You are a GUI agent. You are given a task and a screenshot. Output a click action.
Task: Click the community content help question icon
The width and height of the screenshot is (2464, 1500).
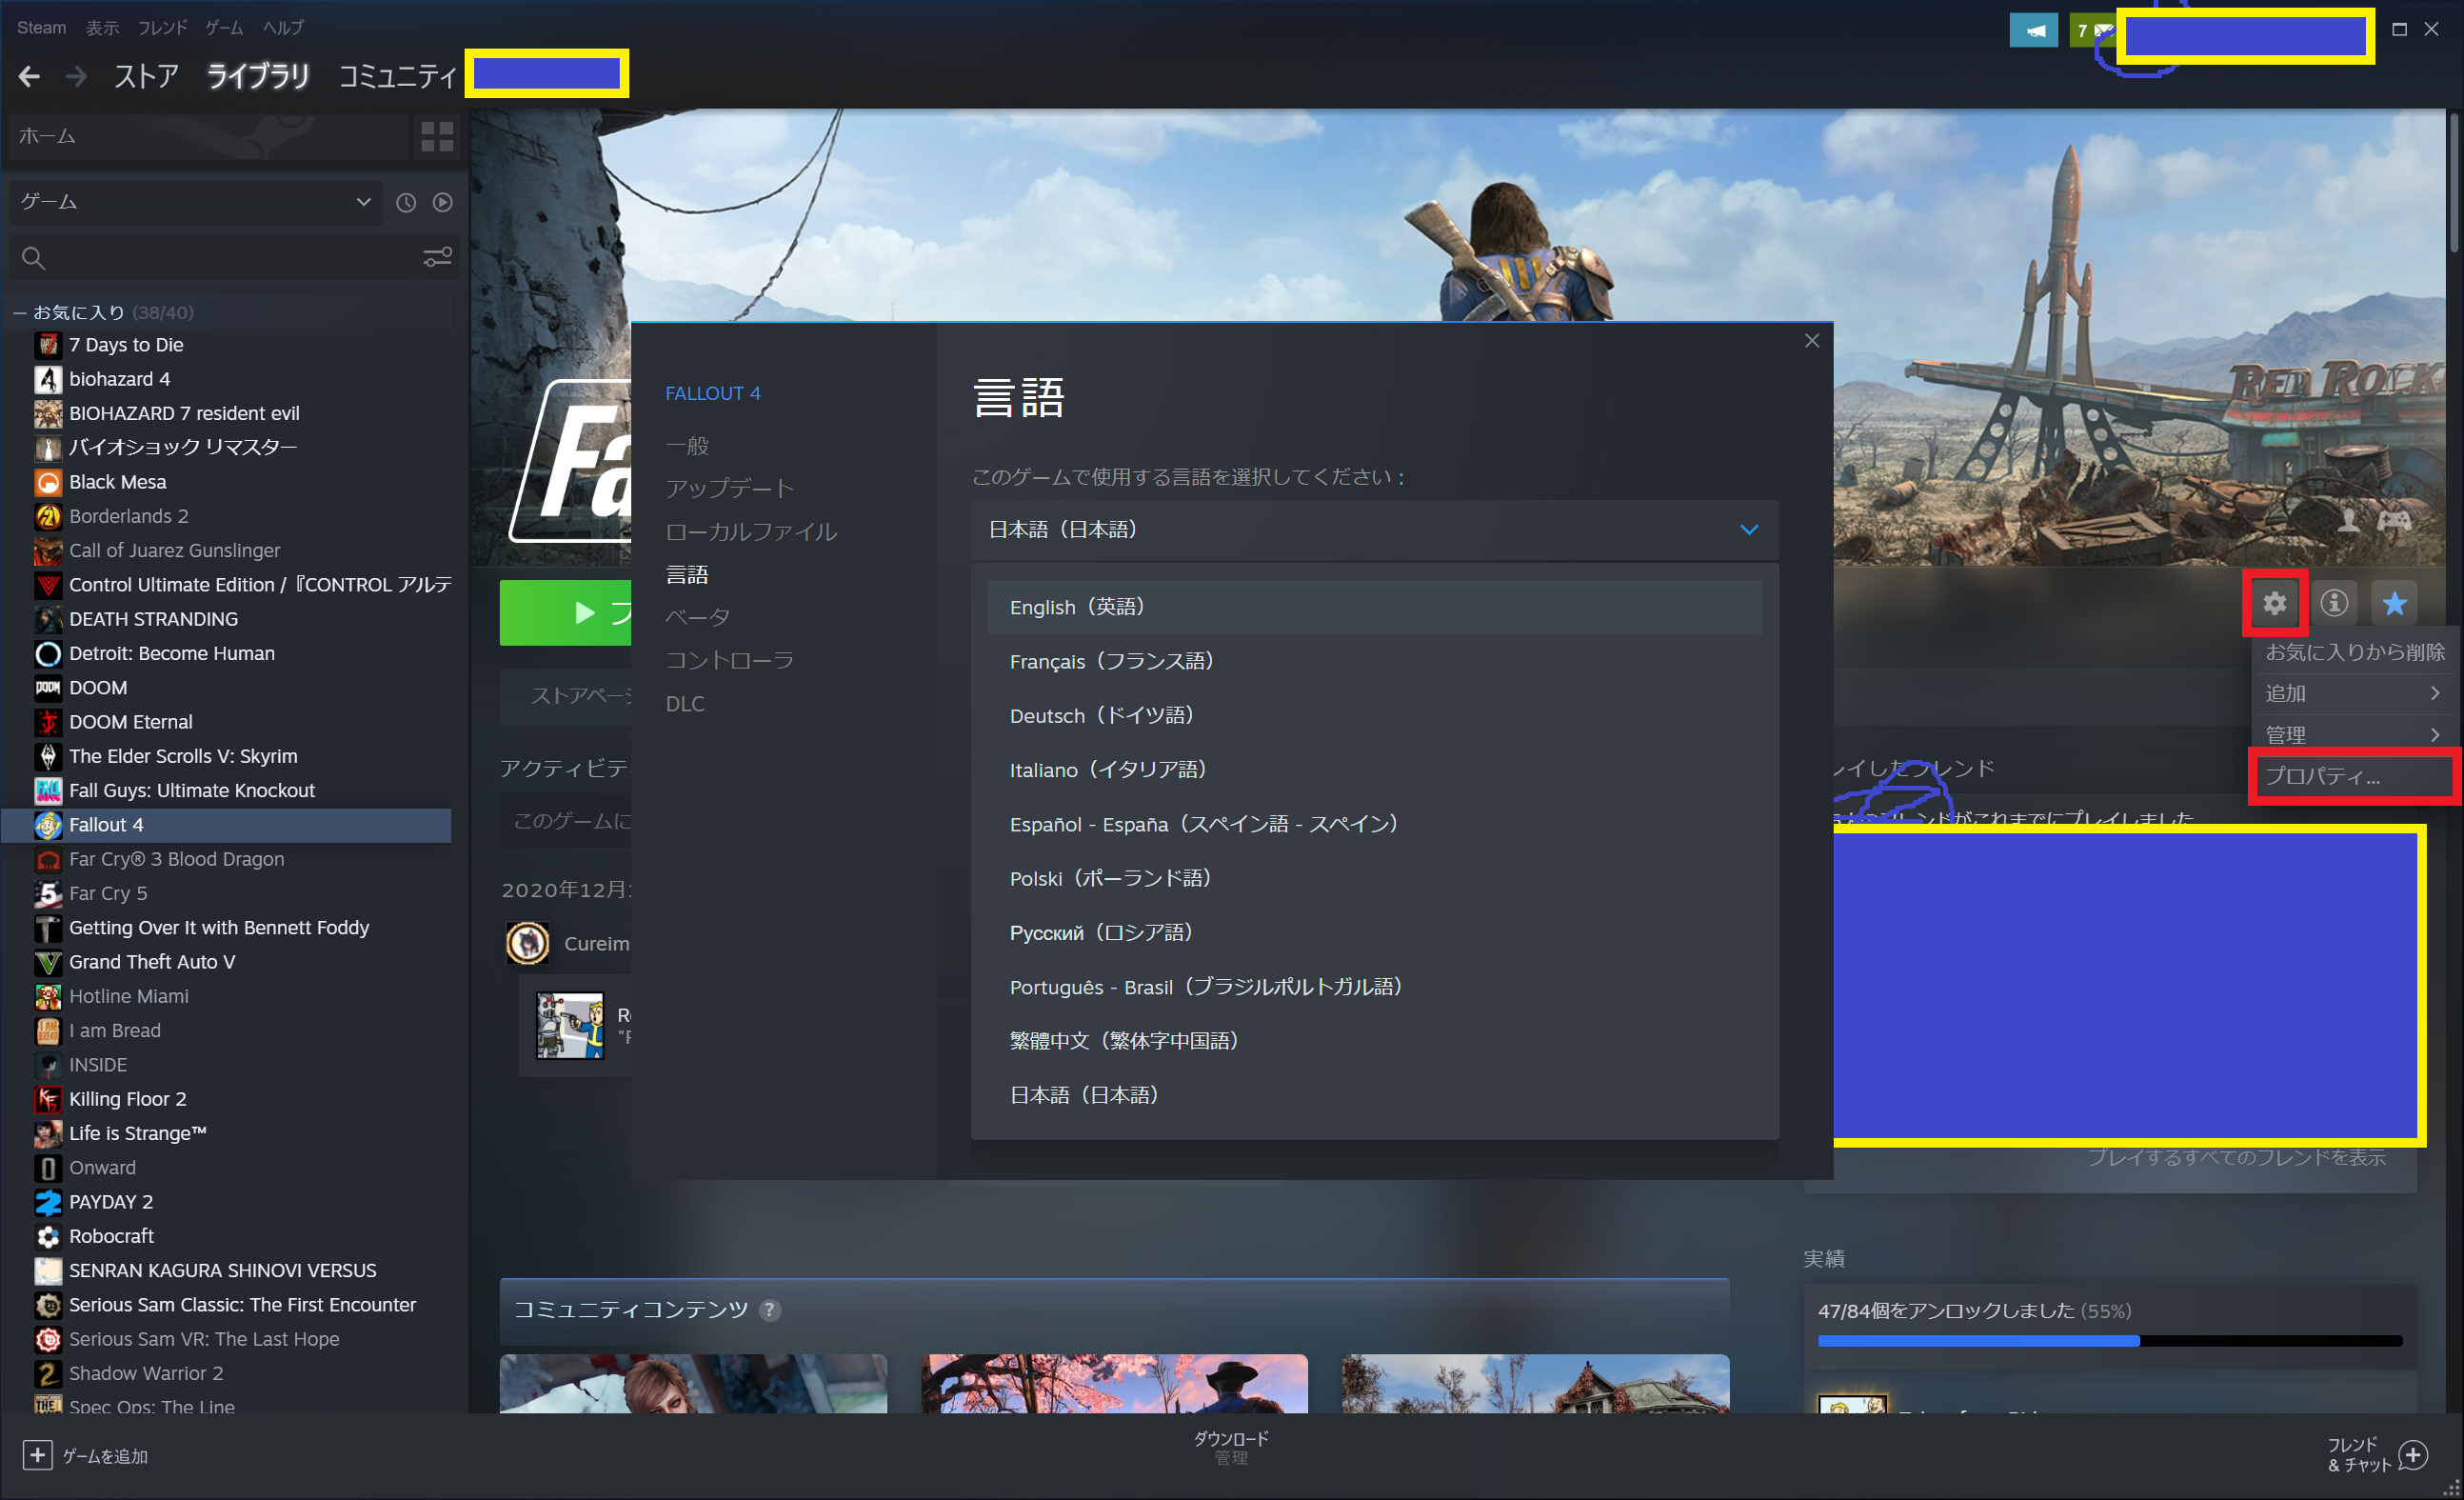coord(769,1310)
